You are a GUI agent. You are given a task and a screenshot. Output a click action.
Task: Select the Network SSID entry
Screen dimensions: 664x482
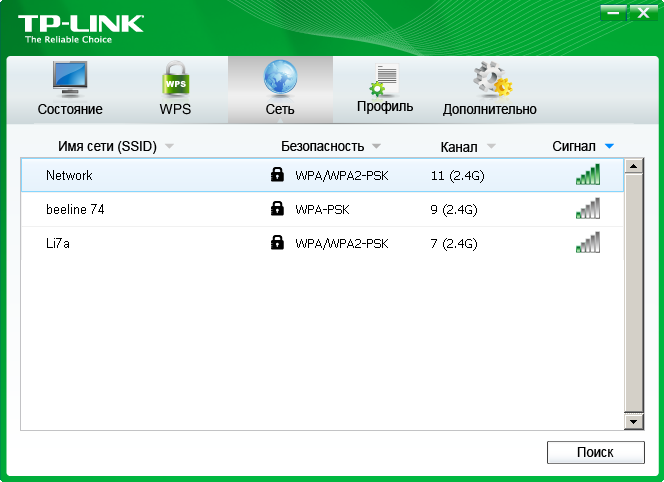[x=69, y=175]
